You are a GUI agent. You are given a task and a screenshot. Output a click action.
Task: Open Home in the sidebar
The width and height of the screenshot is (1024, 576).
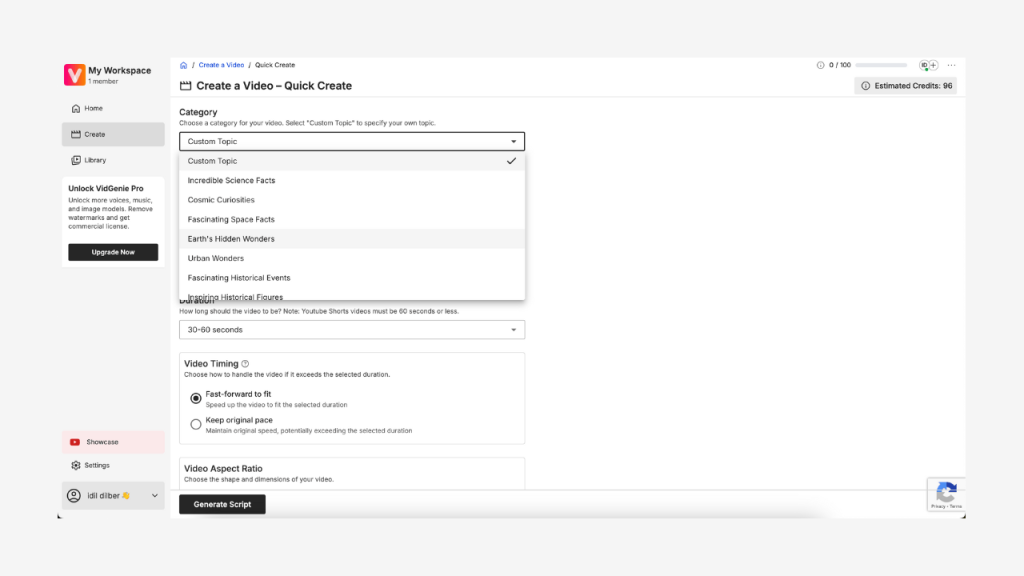[x=113, y=108]
